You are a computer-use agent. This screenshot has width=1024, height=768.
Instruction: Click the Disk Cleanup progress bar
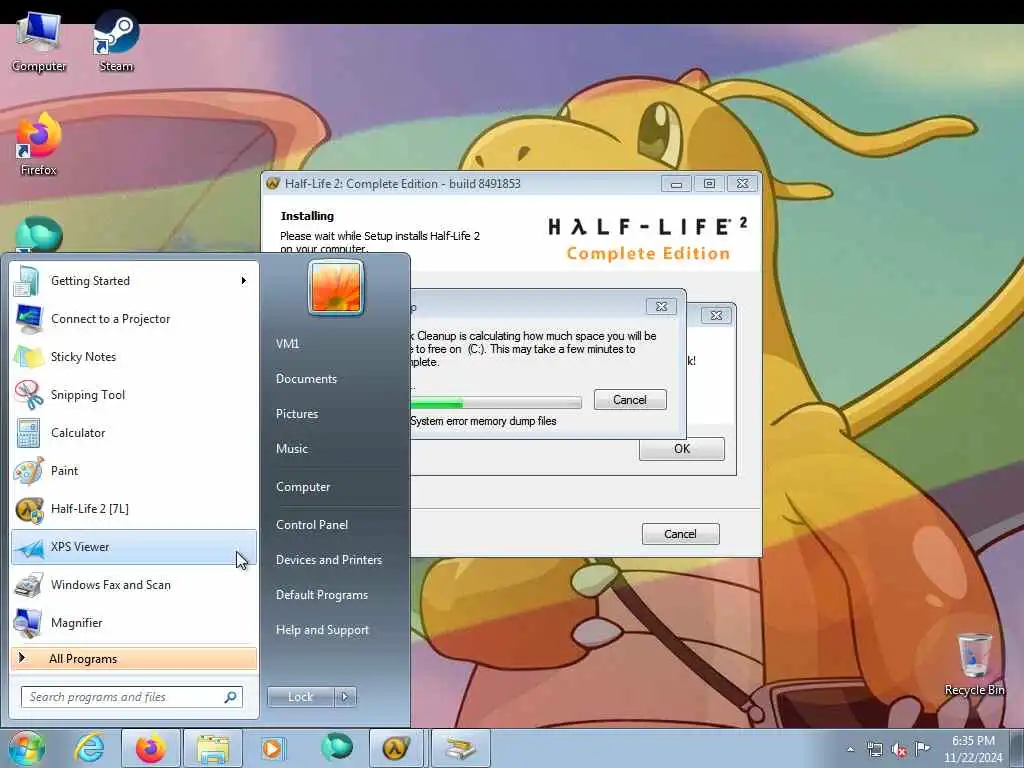pyautogui.click(x=496, y=403)
